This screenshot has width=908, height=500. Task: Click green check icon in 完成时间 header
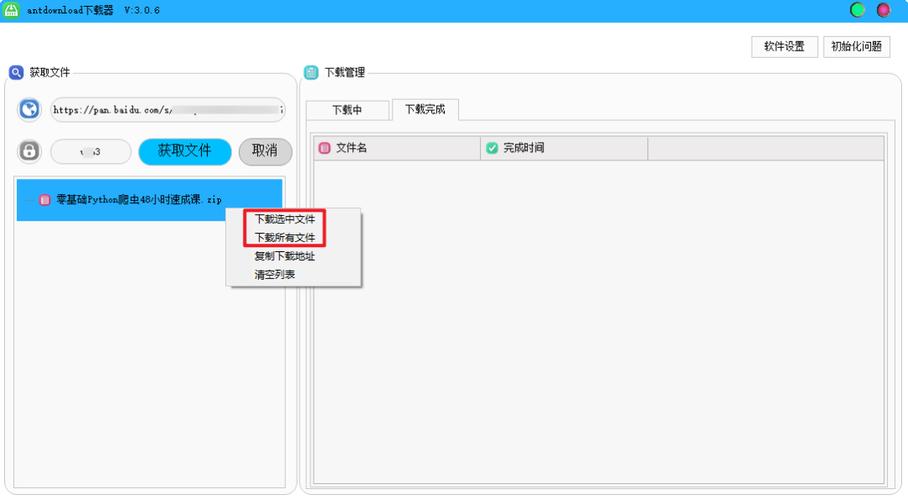pos(492,148)
